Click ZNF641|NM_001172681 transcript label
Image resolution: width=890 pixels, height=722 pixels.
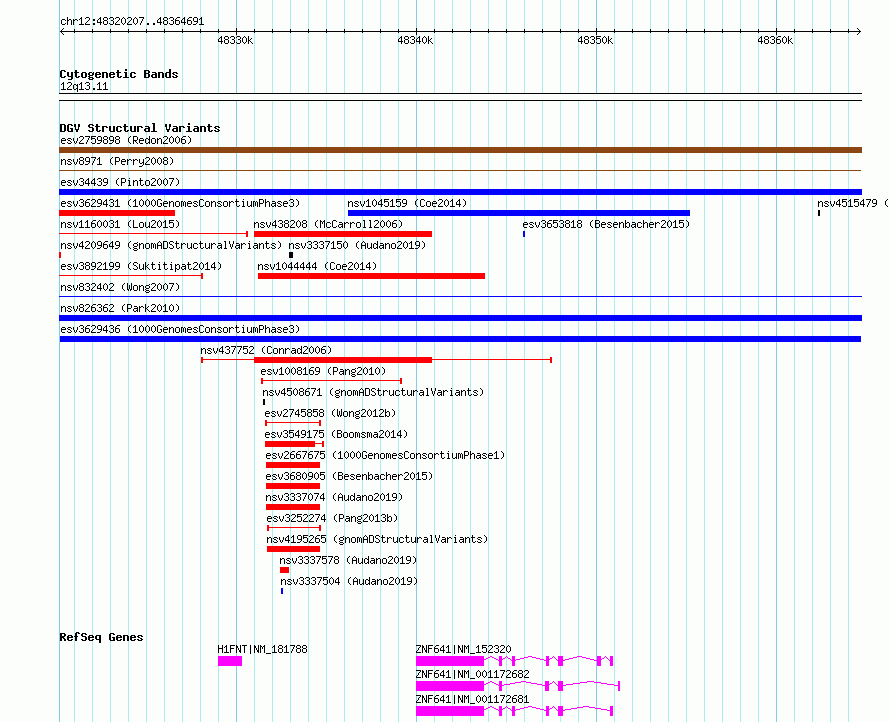pyautogui.click(x=472, y=699)
